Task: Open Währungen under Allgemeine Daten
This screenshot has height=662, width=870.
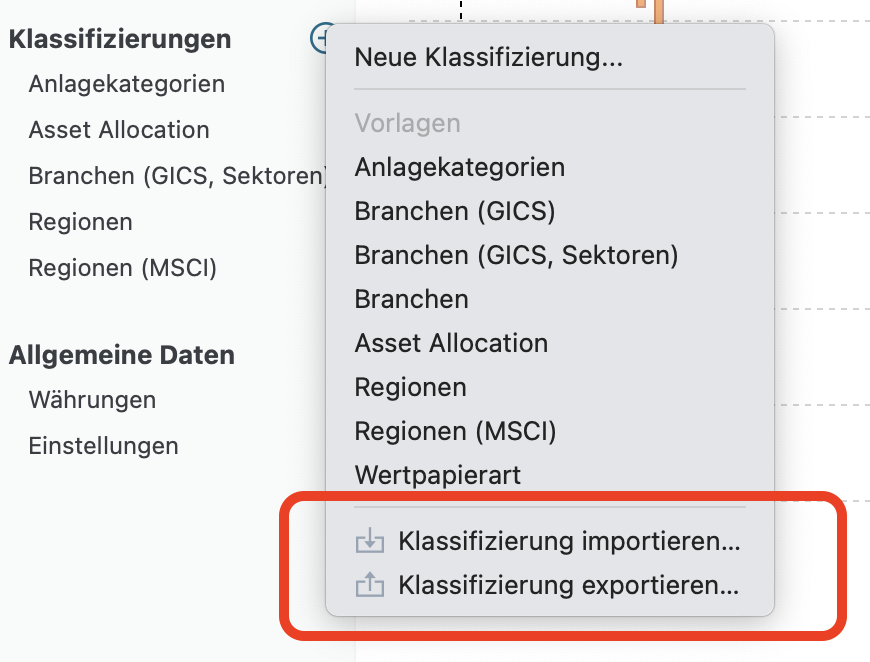Action: click(92, 400)
